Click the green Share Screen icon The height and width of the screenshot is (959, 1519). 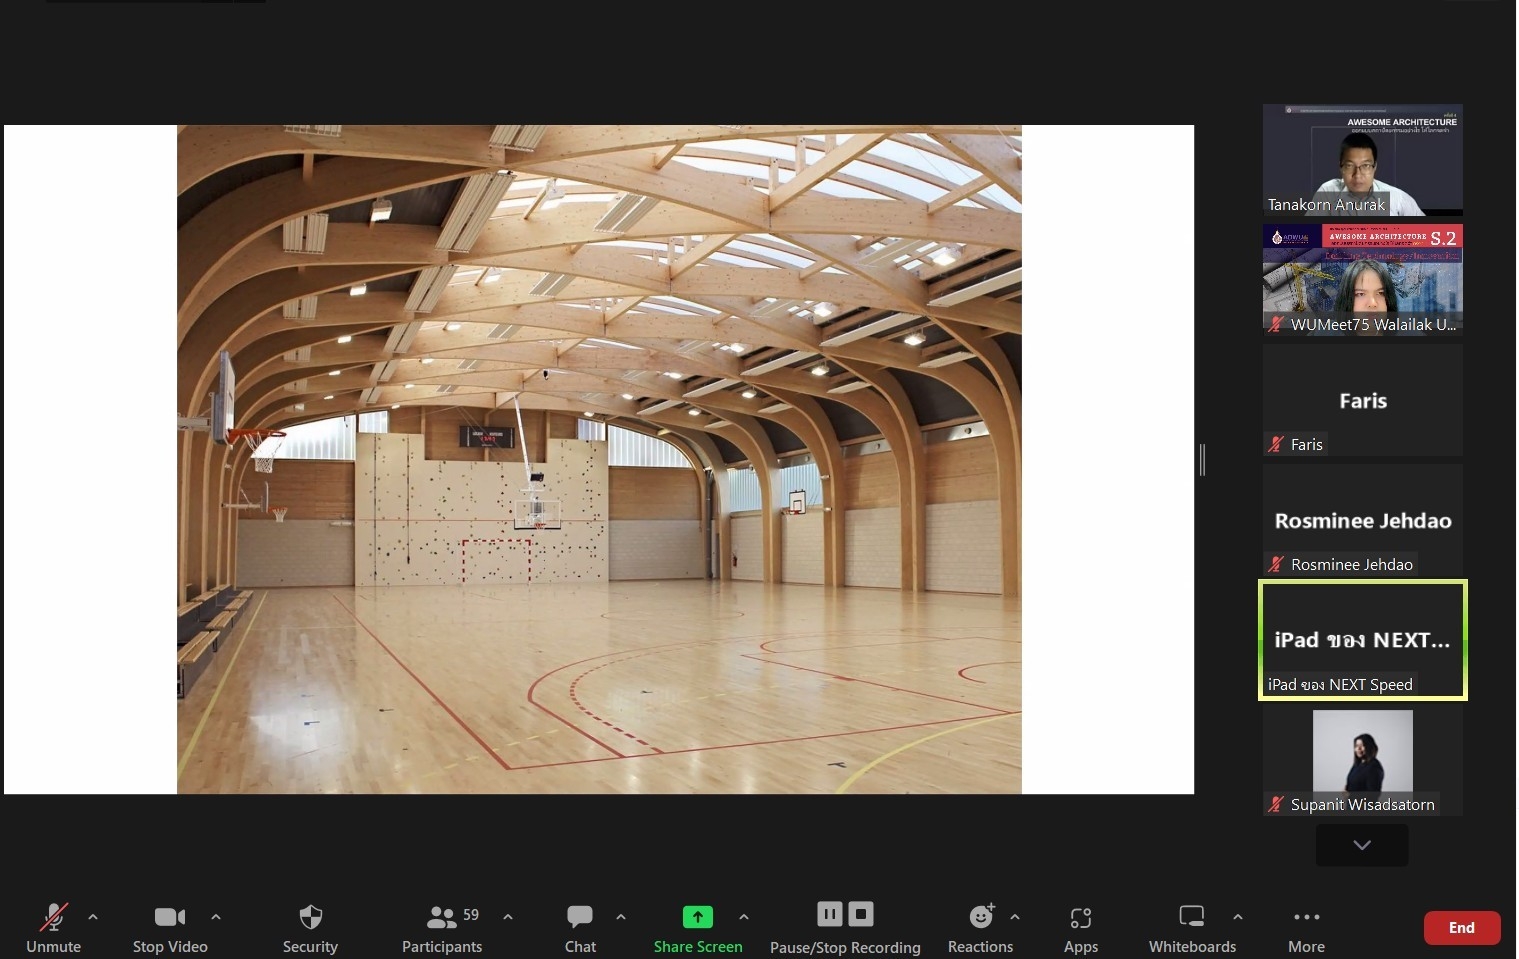click(697, 917)
